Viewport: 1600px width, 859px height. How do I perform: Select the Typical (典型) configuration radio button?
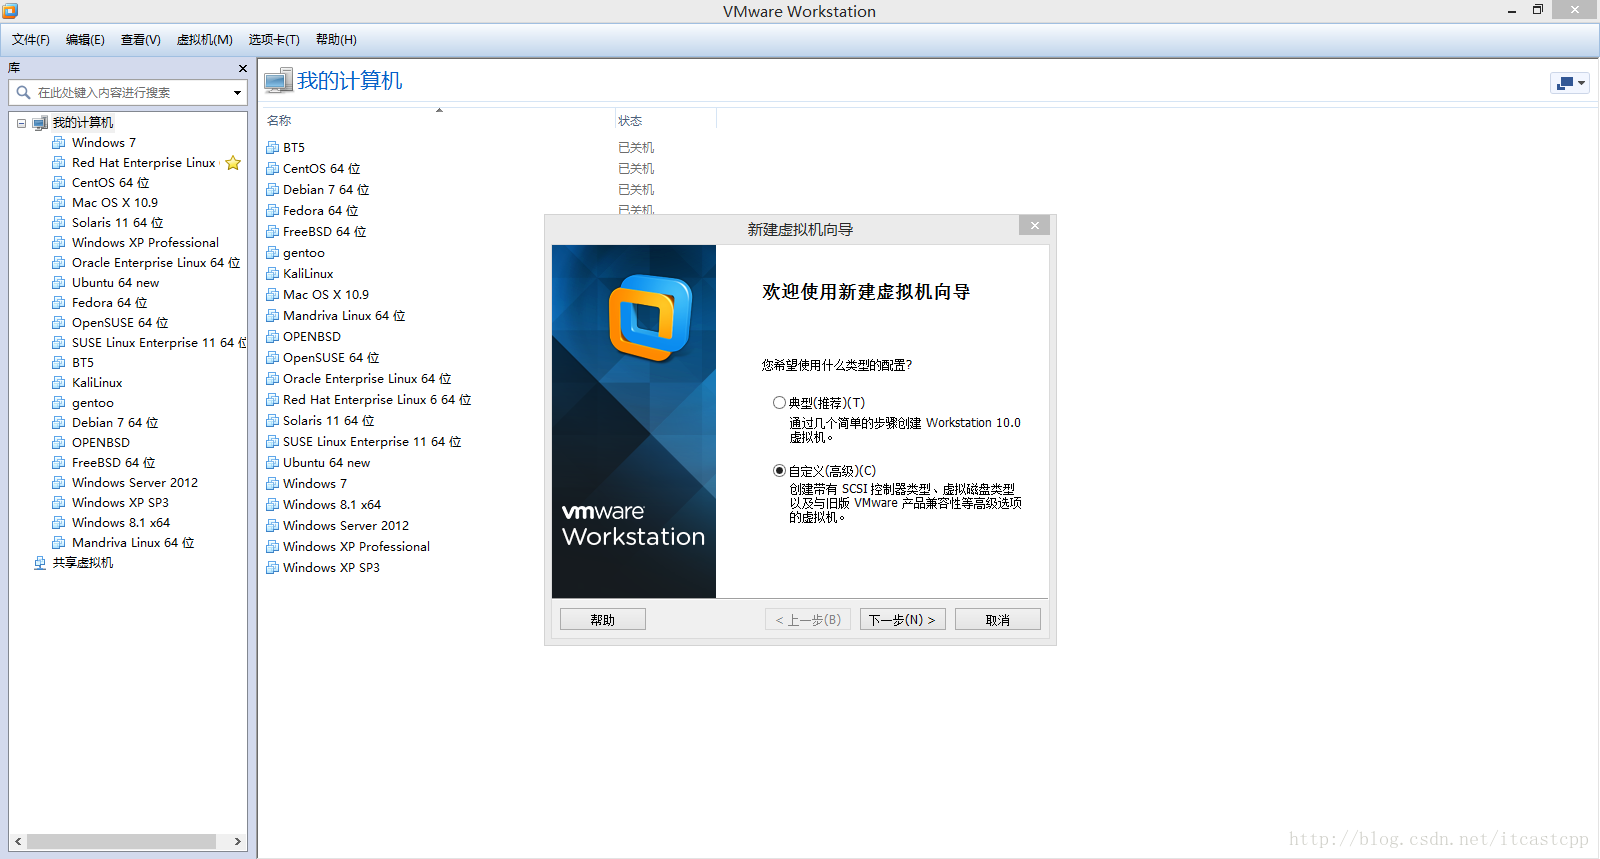[779, 403]
